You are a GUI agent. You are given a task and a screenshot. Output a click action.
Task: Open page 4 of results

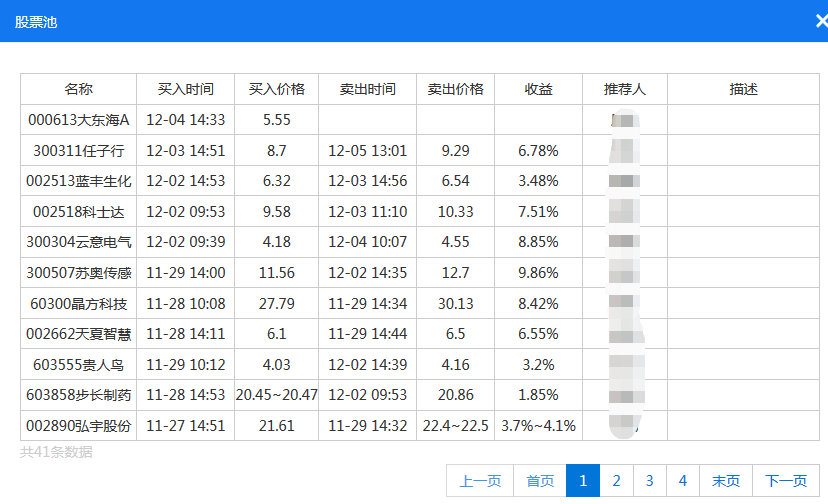point(683,481)
